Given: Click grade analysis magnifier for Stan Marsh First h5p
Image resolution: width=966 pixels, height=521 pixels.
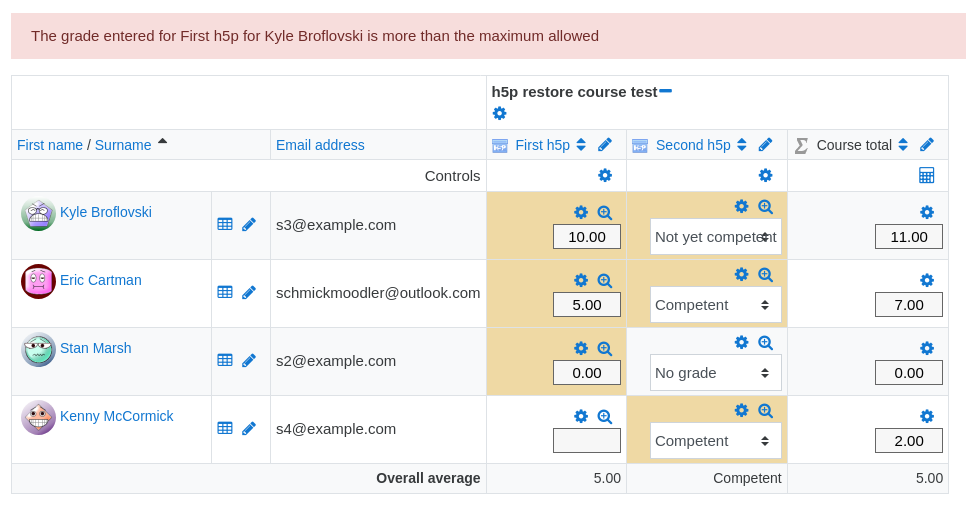Looking at the screenshot, I should 605,349.
